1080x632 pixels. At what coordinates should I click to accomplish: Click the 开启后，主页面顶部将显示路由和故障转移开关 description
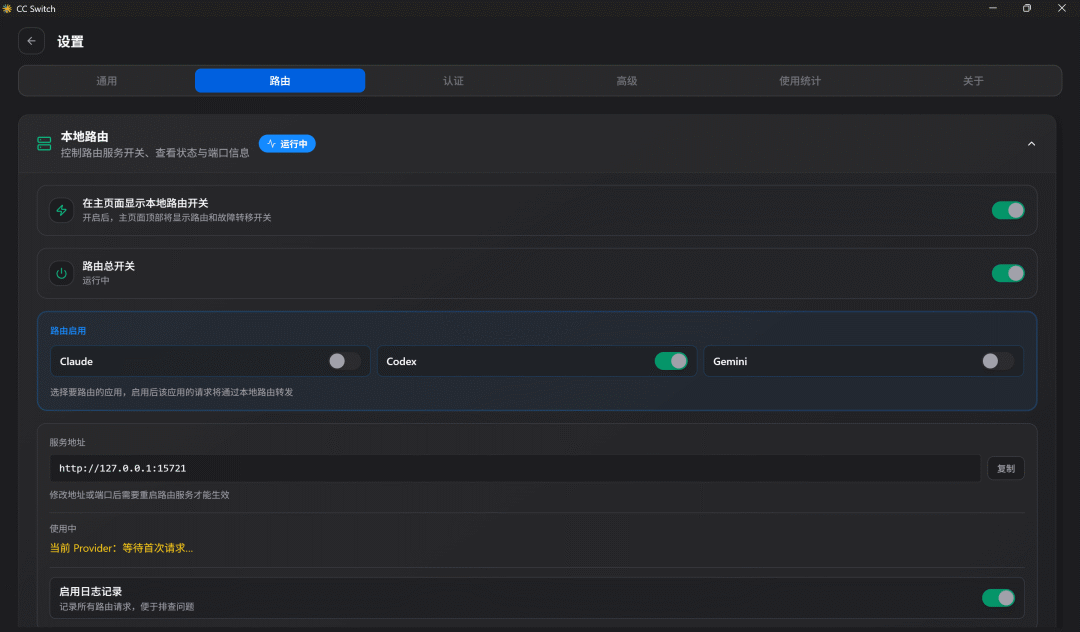click(x=177, y=218)
